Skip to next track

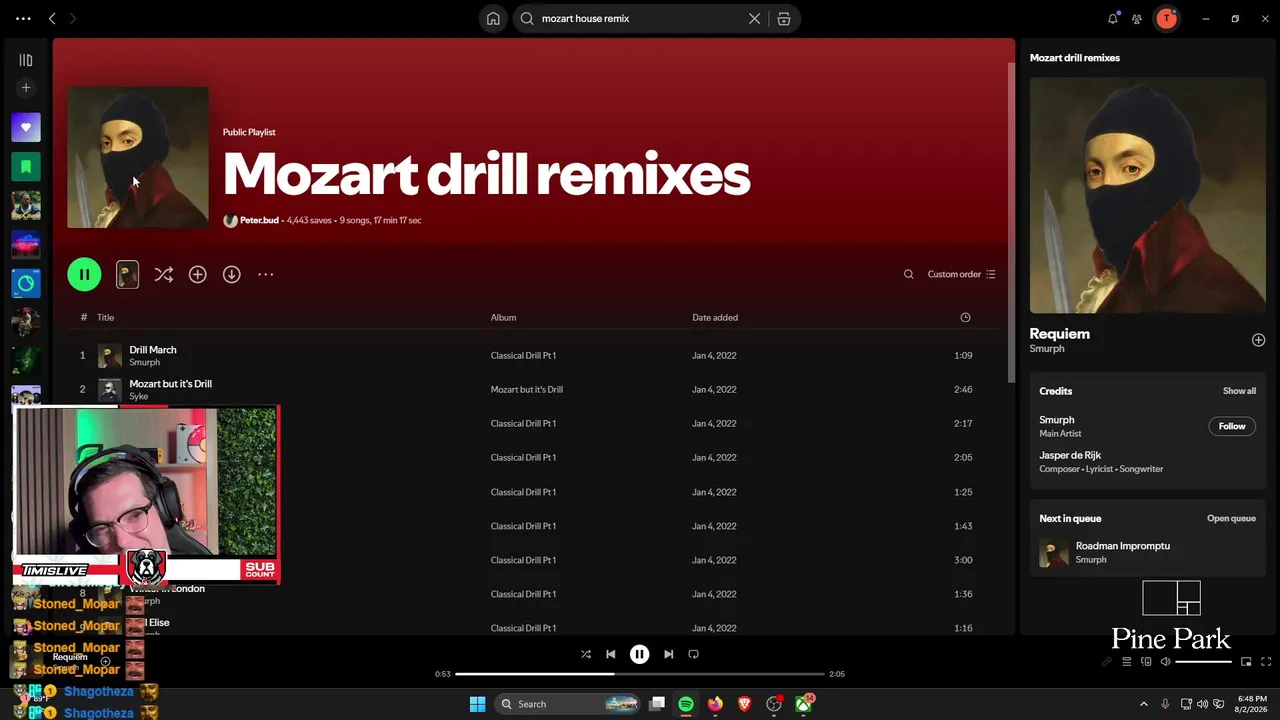point(669,654)
